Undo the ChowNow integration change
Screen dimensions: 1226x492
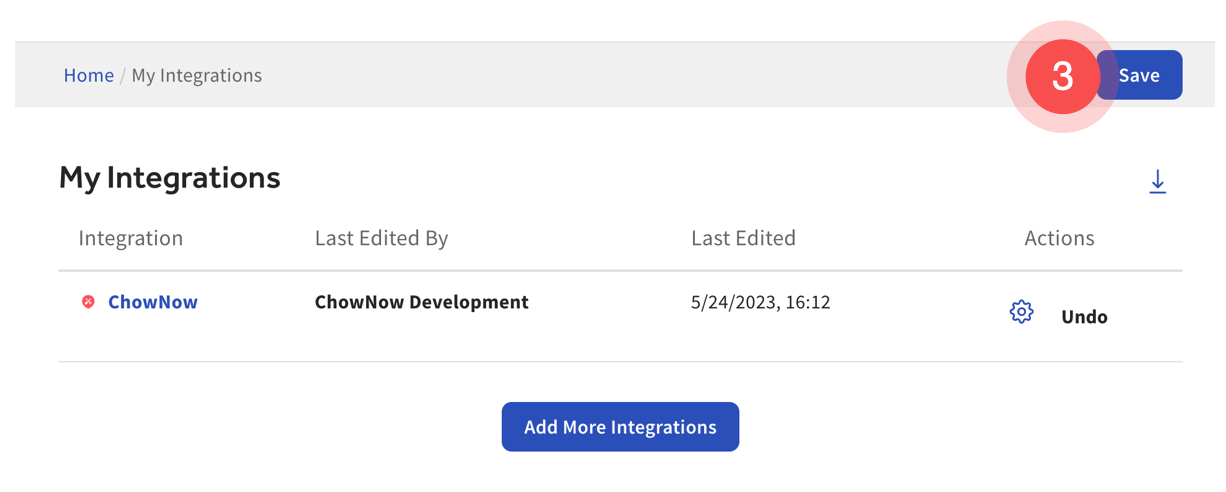point(1084,317)
